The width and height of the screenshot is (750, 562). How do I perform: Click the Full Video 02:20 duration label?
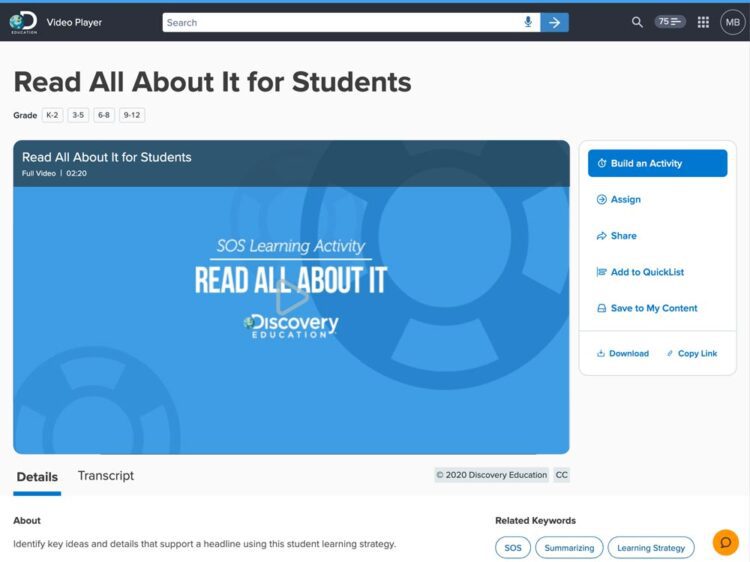coord(55,173)
